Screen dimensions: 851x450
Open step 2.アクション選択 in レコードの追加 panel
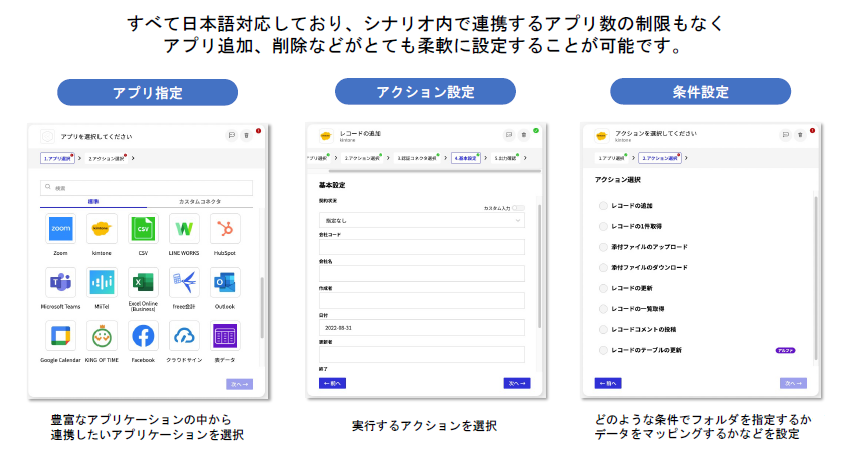(x=362, y=158)
